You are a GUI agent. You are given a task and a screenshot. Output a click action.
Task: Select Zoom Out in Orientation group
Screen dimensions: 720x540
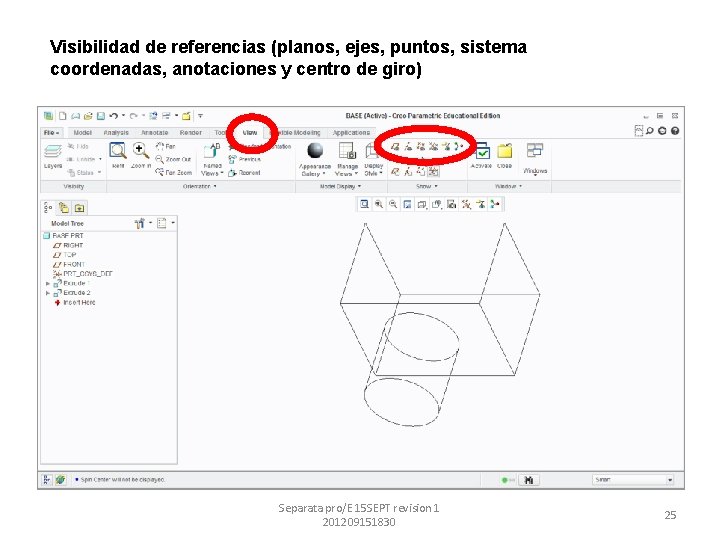click(x=173, y=159)
